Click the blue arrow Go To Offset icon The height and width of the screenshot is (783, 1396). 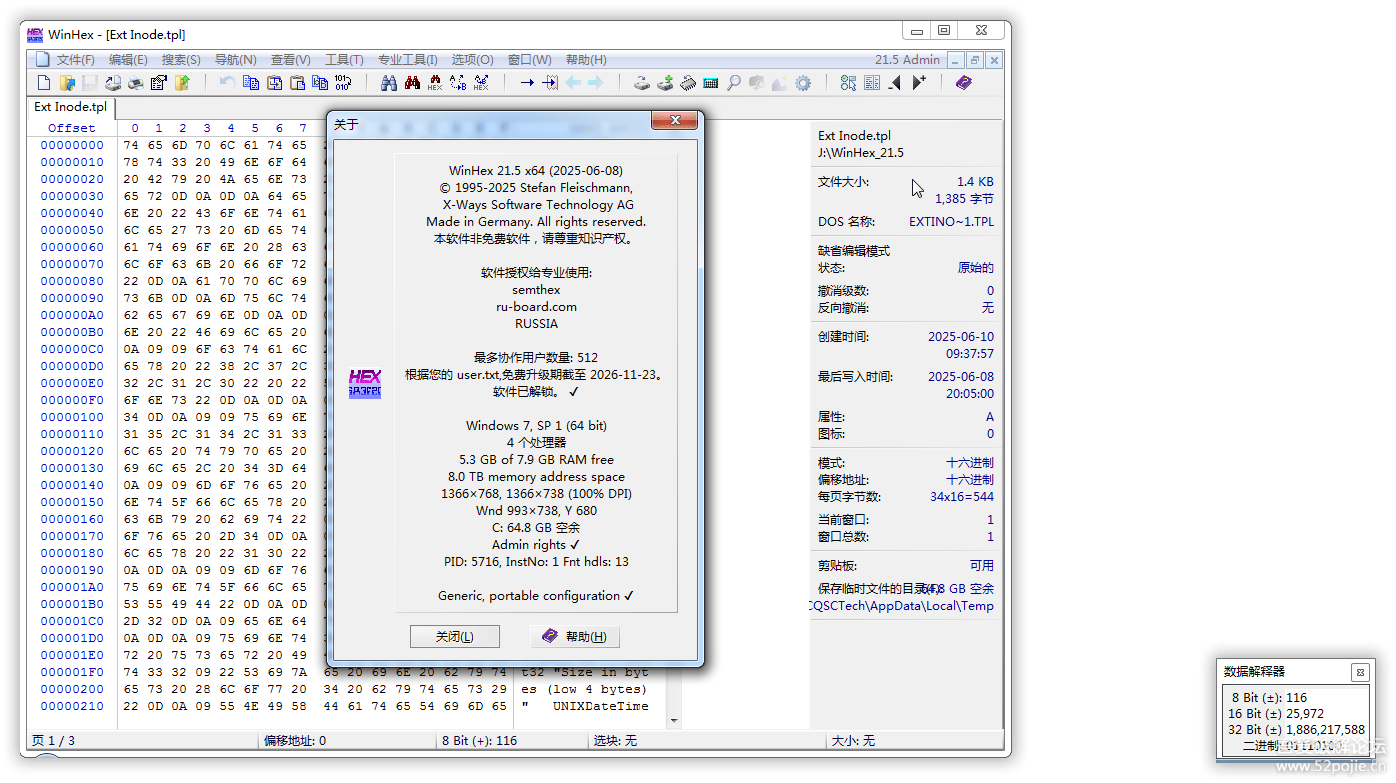tap(527, 83)
